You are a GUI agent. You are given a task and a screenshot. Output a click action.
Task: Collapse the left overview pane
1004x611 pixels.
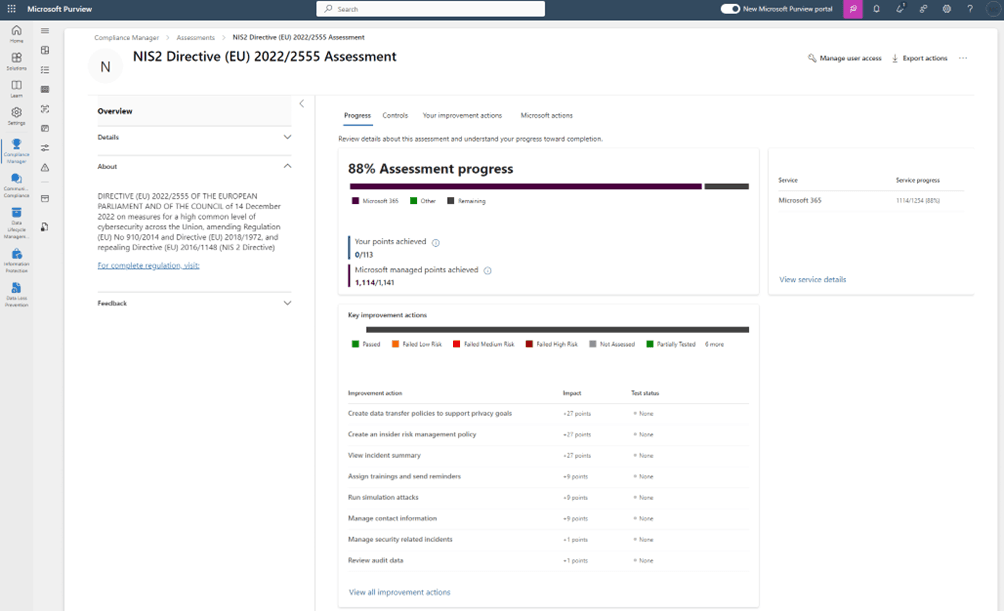pos(302,104)
